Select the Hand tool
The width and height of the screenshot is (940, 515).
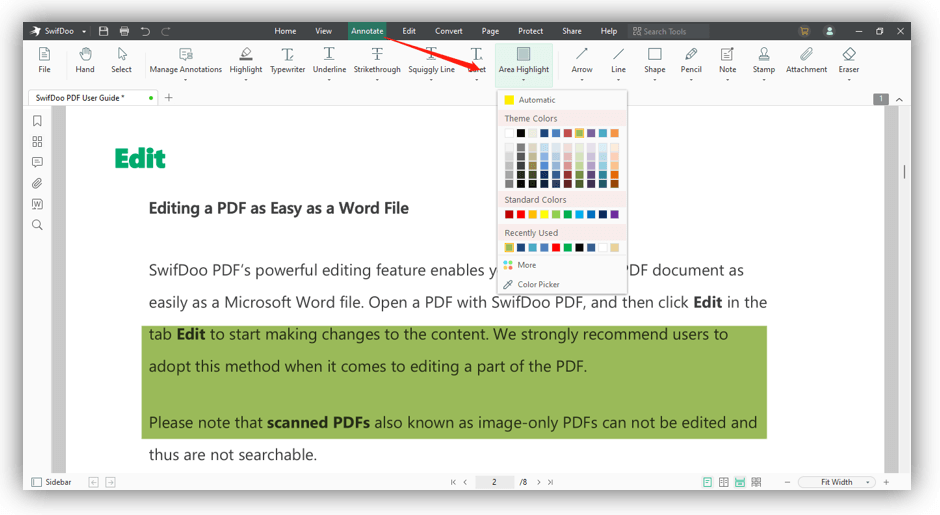(85, 60)
